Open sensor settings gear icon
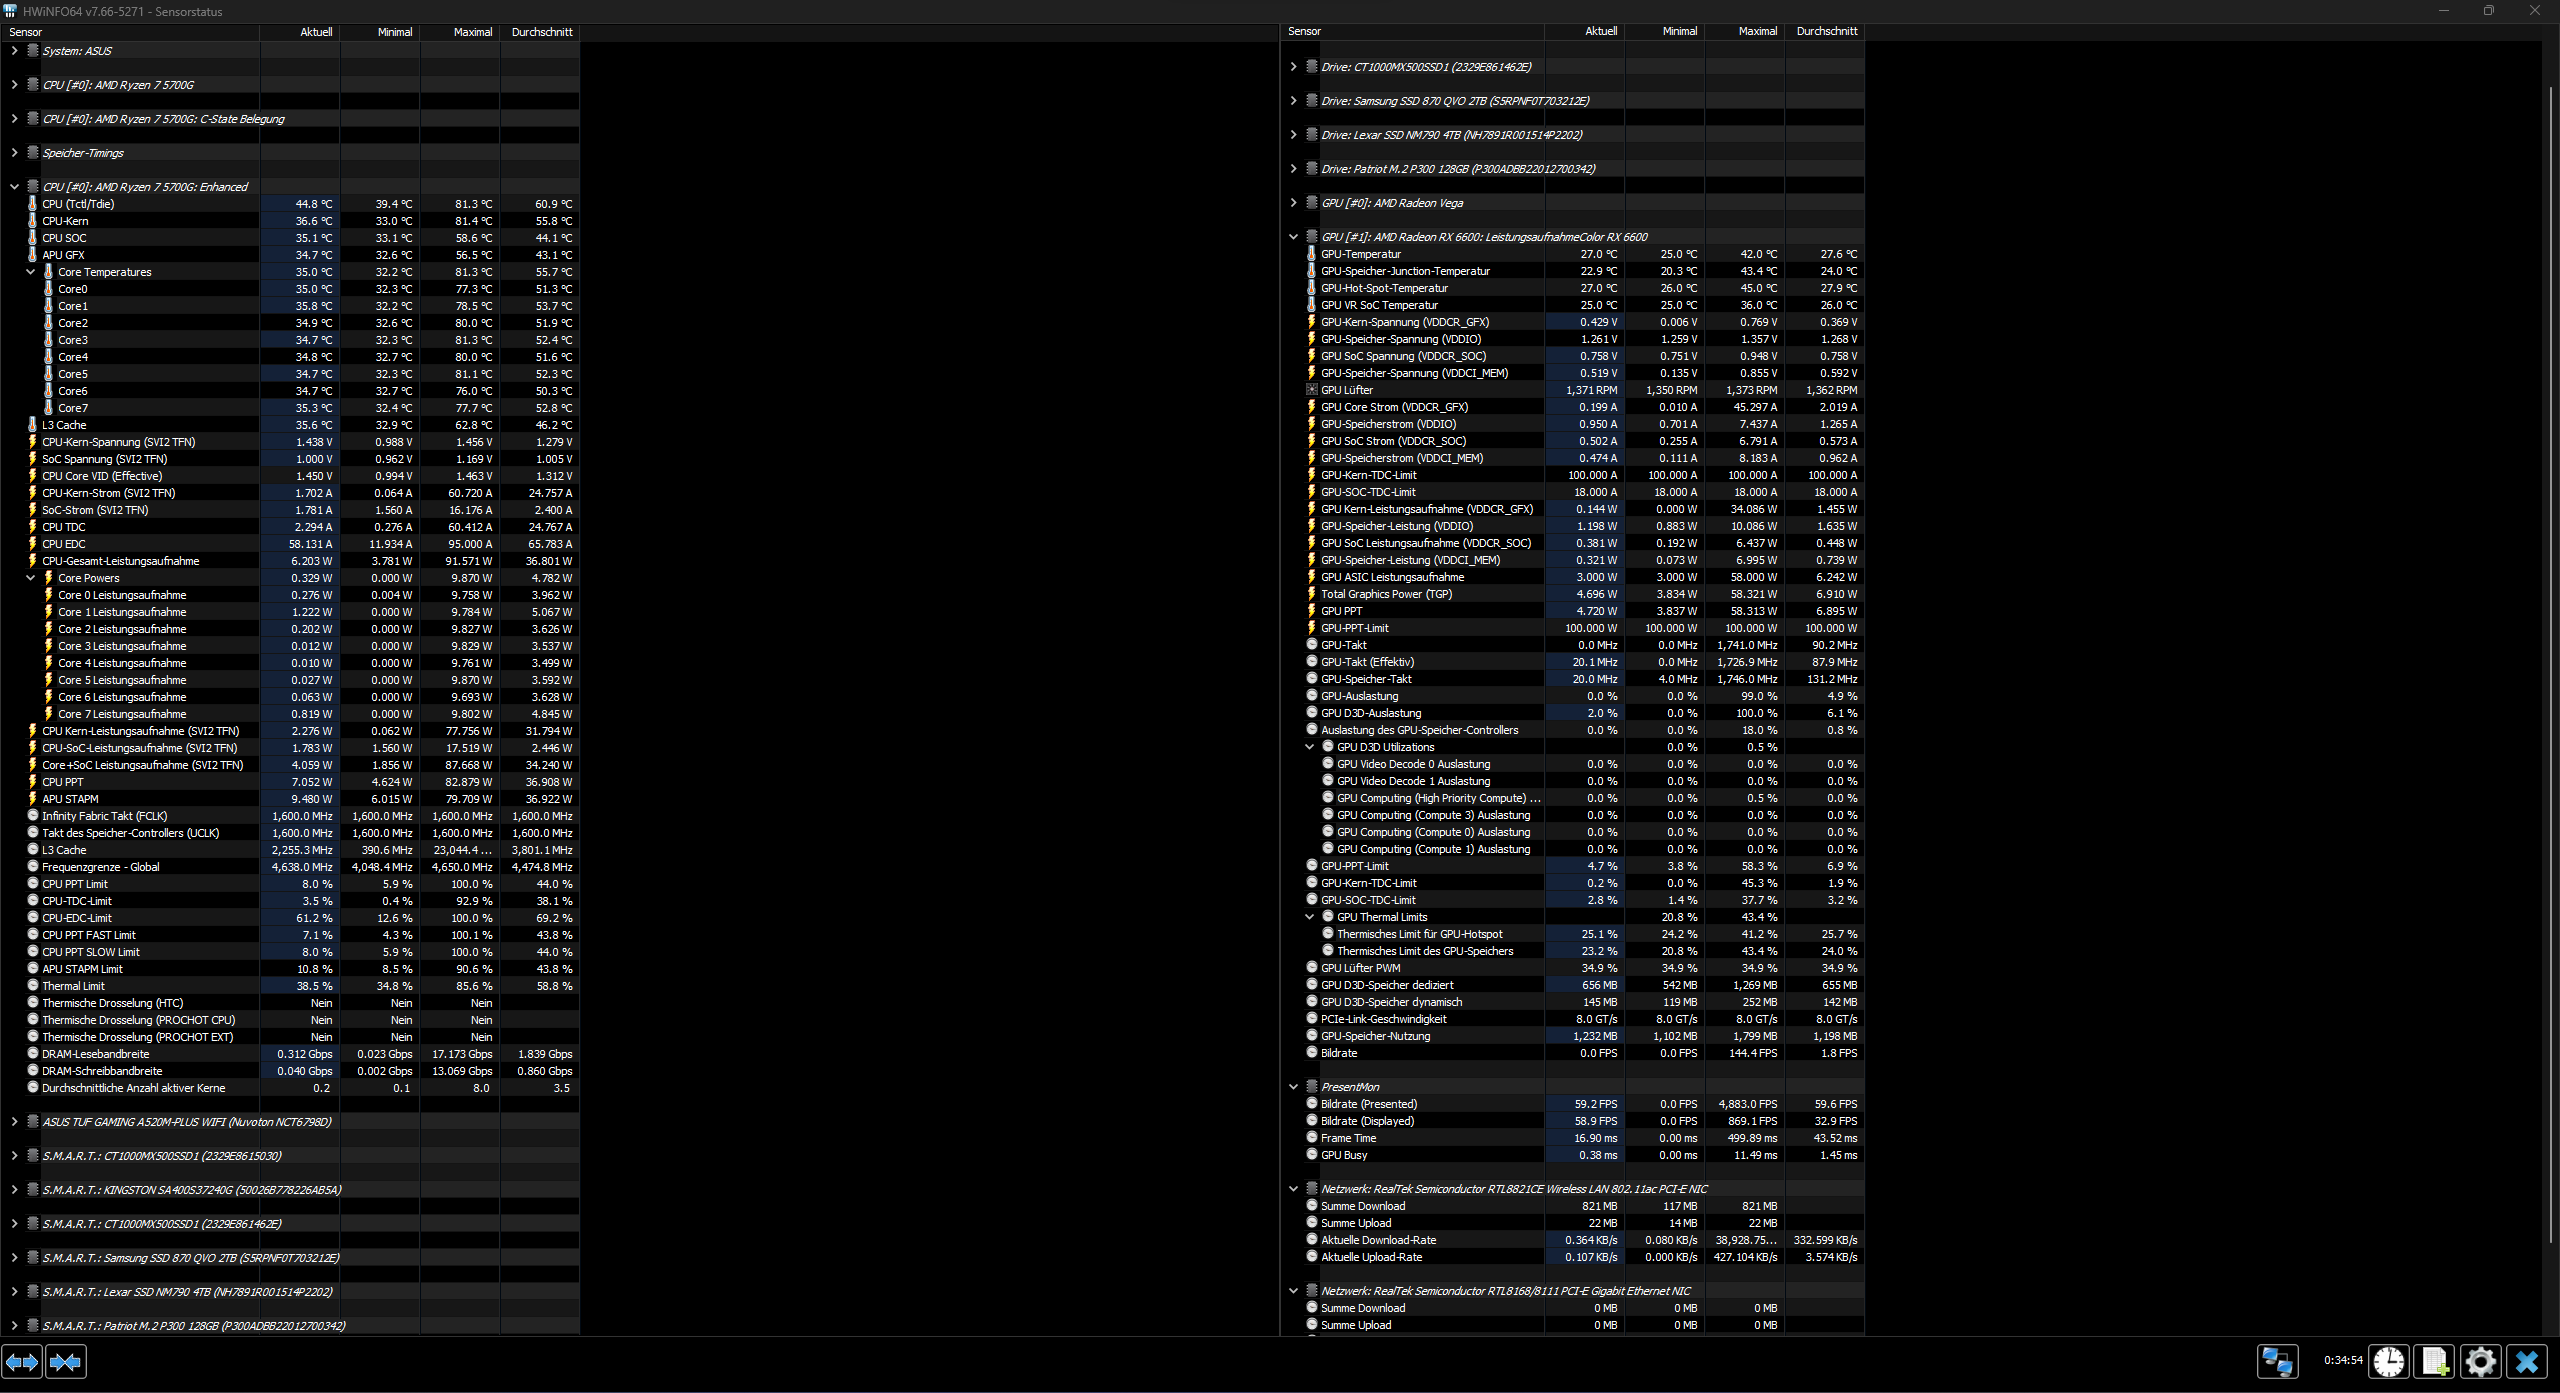This screenshot has height=1393, width=2560. 2481,1362
